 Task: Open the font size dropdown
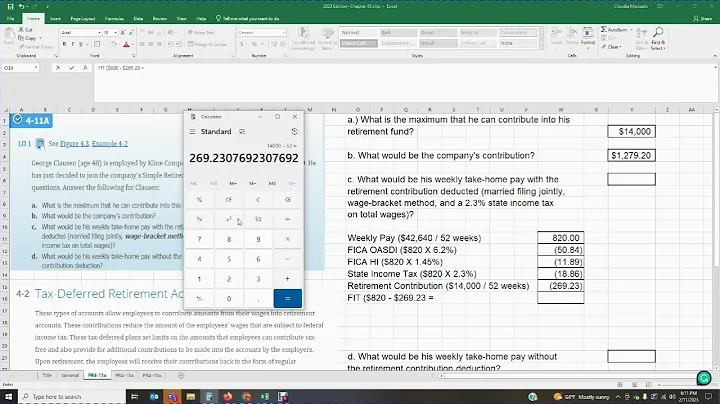(115, 33)
